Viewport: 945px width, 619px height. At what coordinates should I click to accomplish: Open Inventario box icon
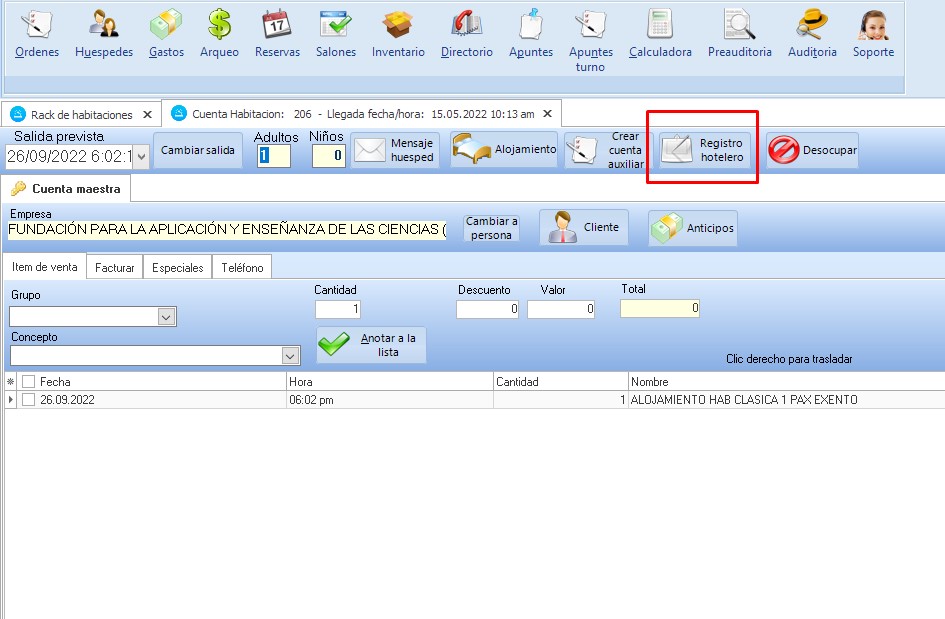398,24
